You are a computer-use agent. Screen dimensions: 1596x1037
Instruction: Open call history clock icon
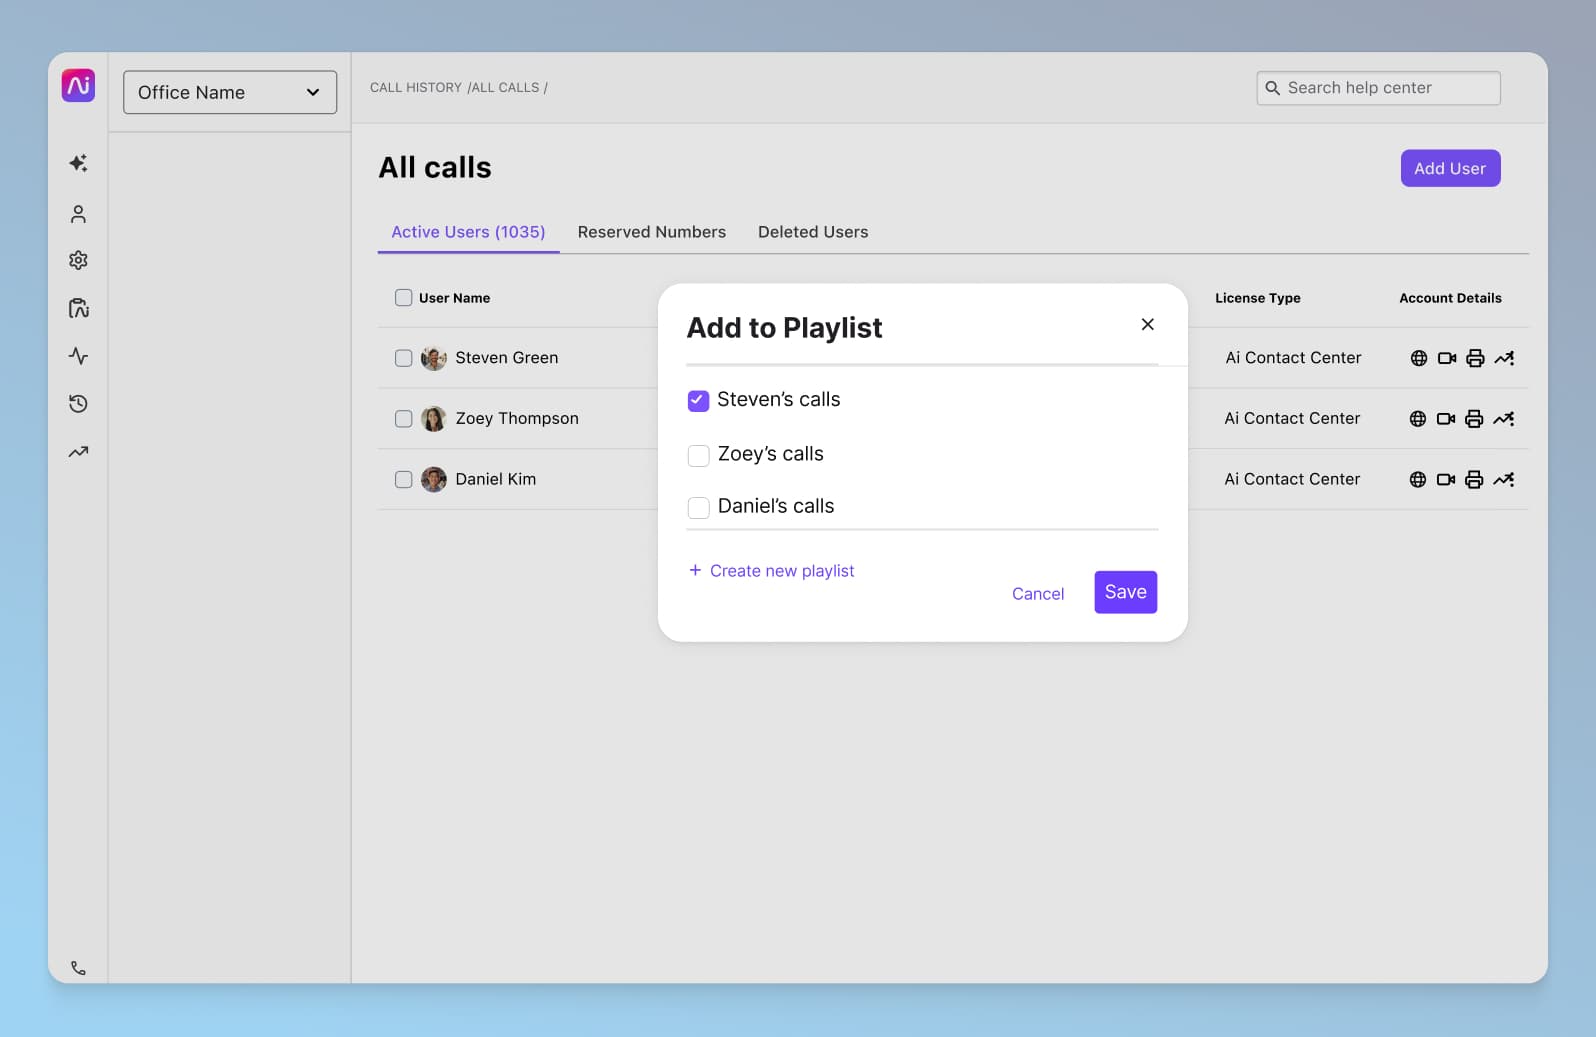(x=78, y=404)
